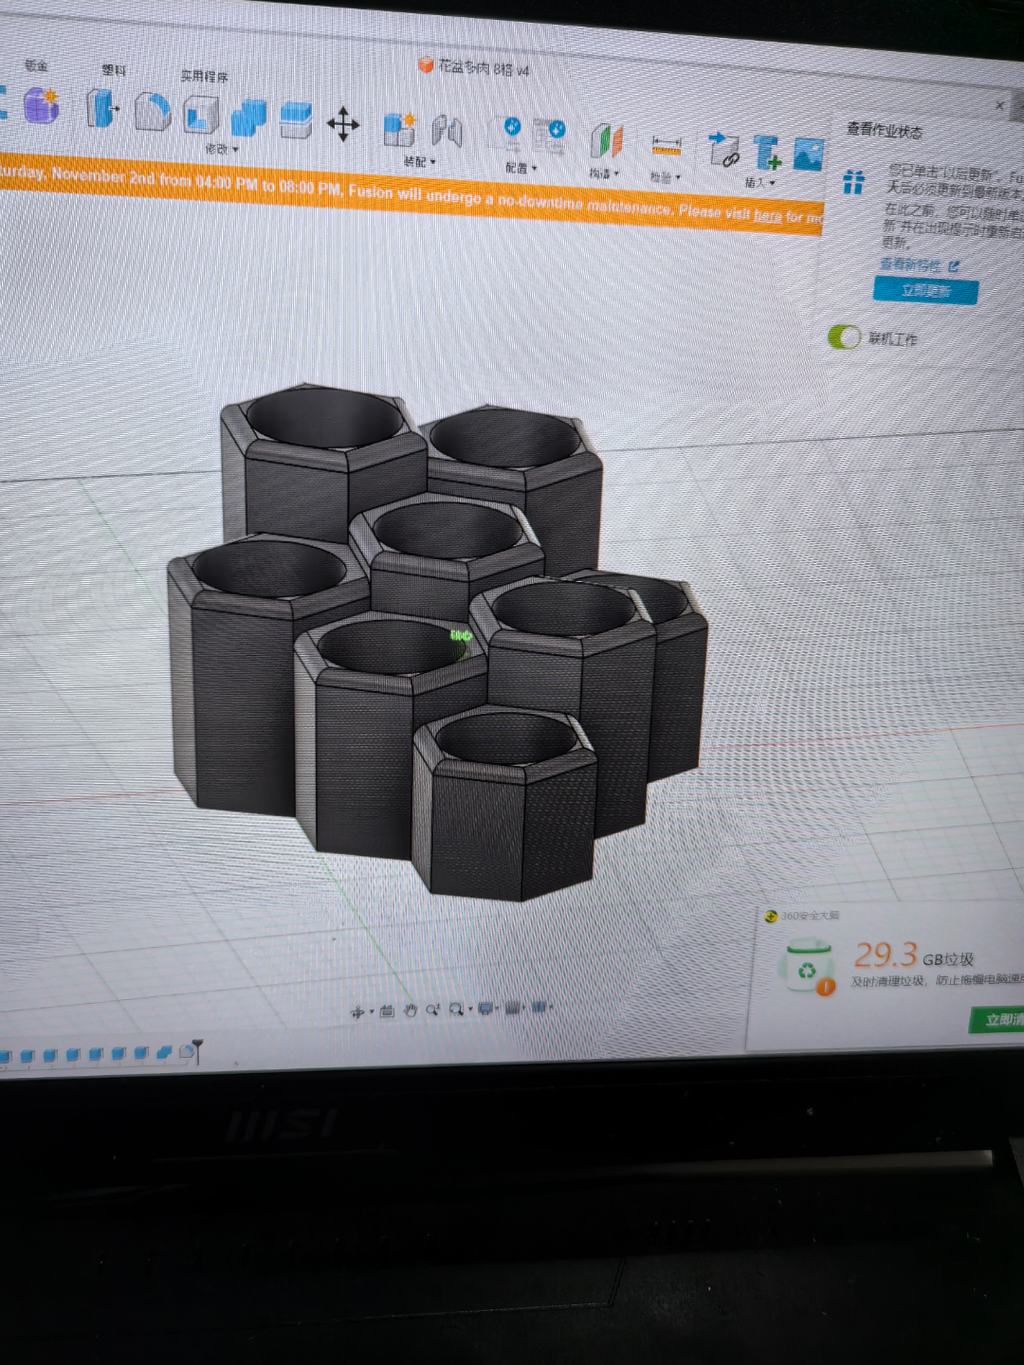Click the "here" link in maintenance banner

[767, 215]
